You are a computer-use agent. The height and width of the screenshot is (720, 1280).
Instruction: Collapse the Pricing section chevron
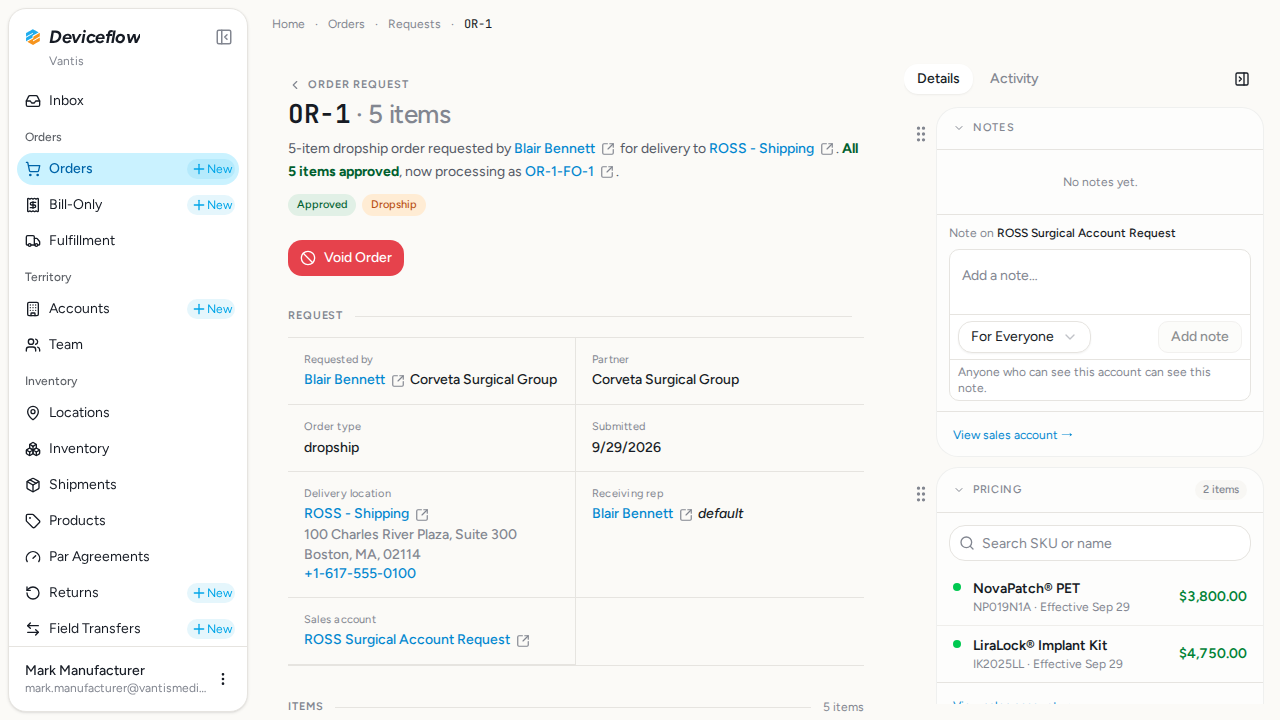(959, 490)
